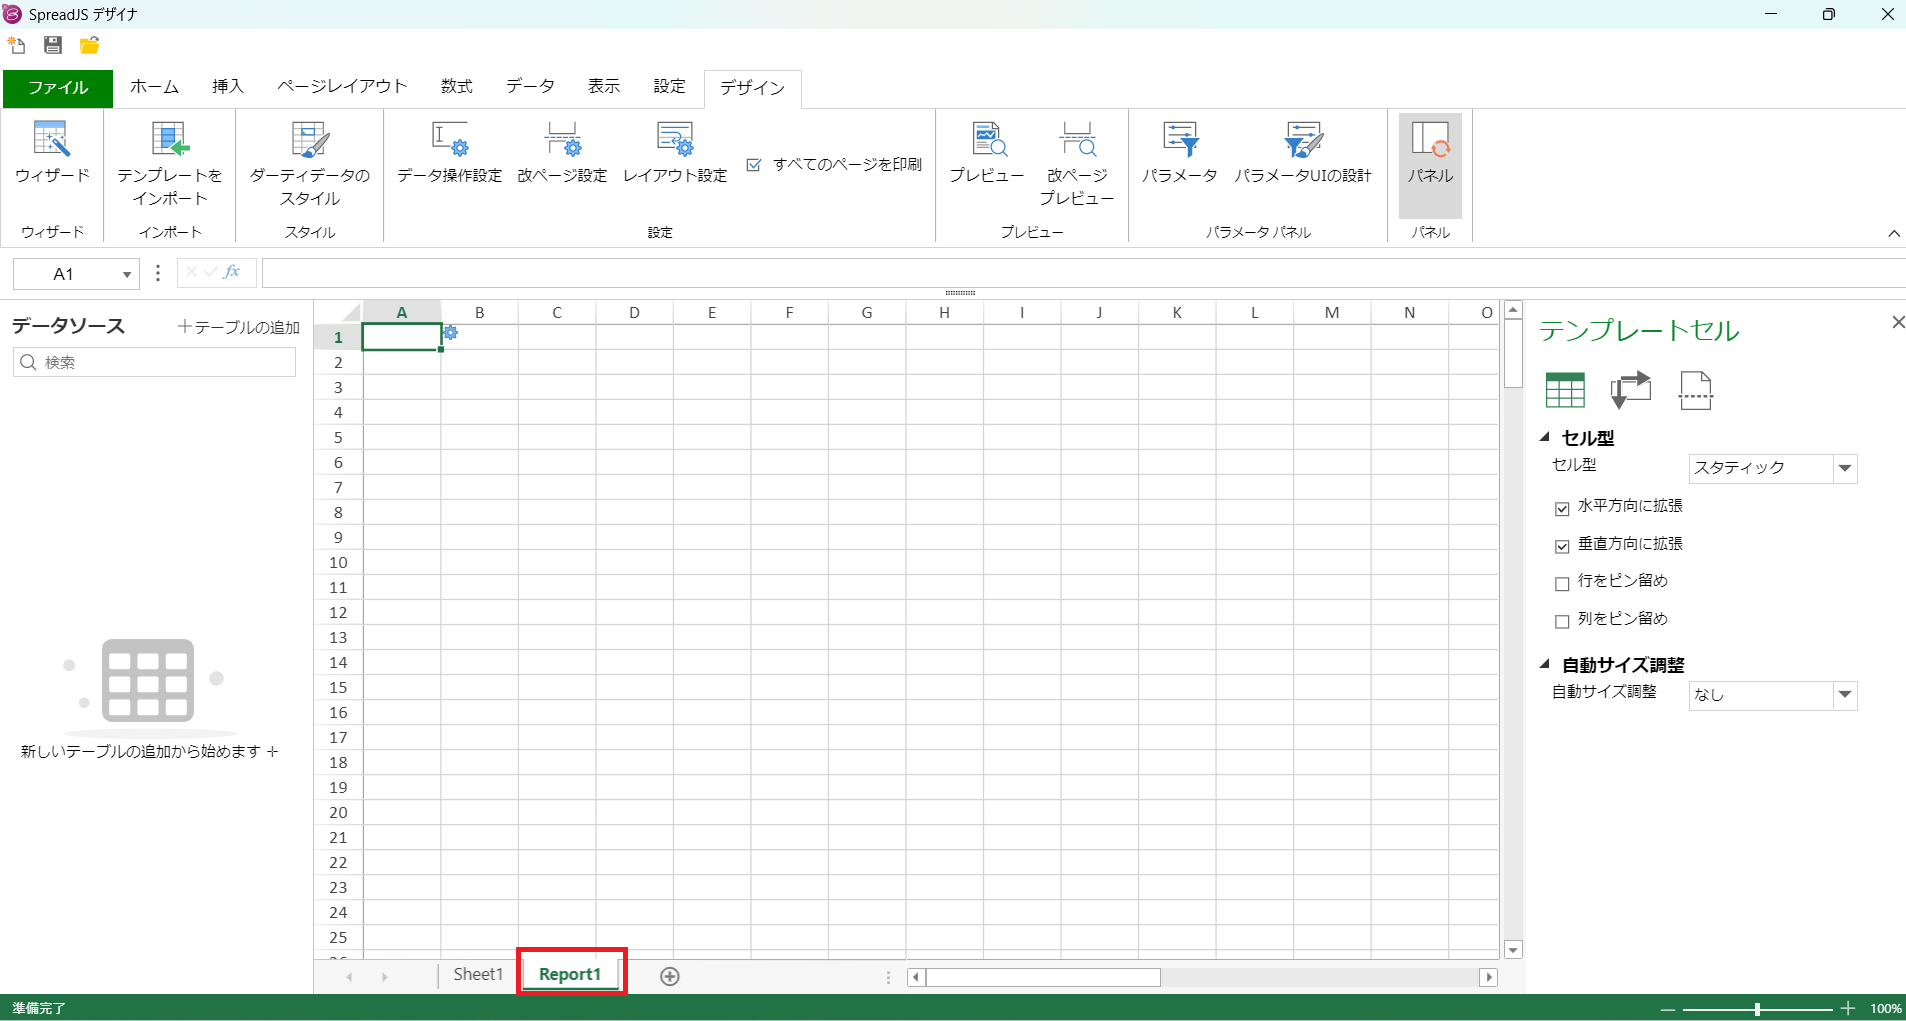The height and width of the screenshot is (1021, 1906).
Task: Click 新しいテーブルの追加から始めます link
Action: 150,751
